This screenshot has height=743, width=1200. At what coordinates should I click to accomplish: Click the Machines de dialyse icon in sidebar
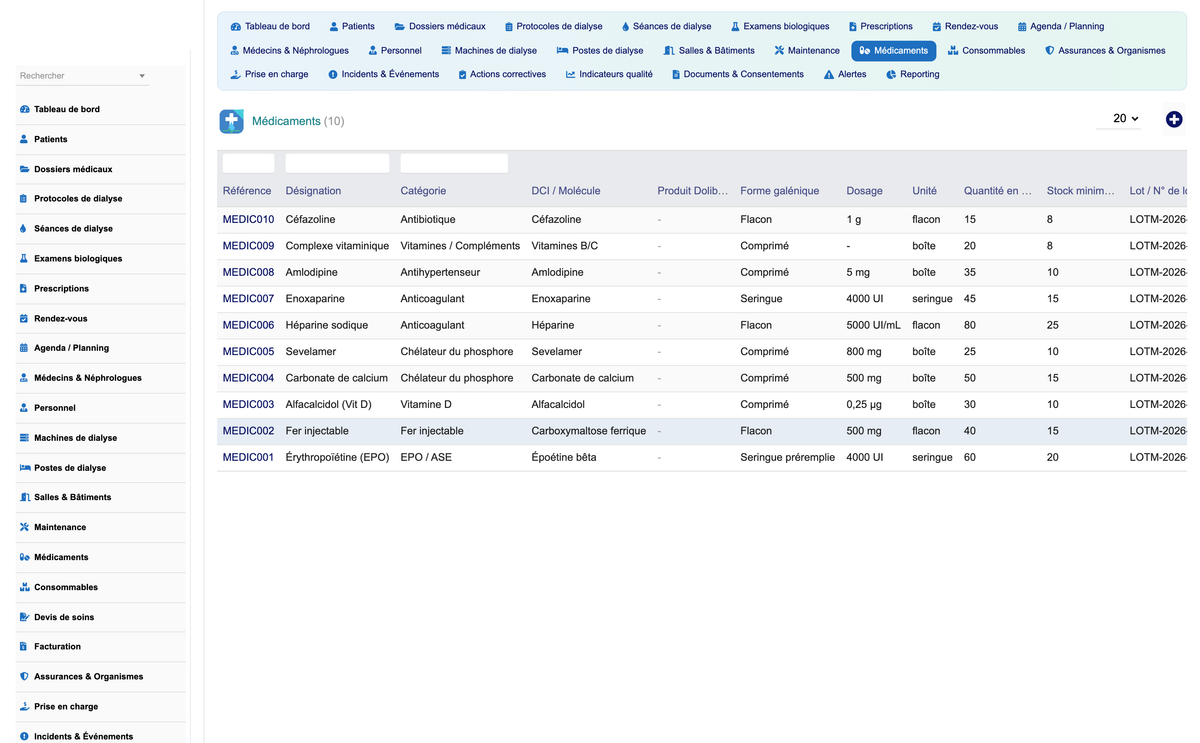point(24,438)
